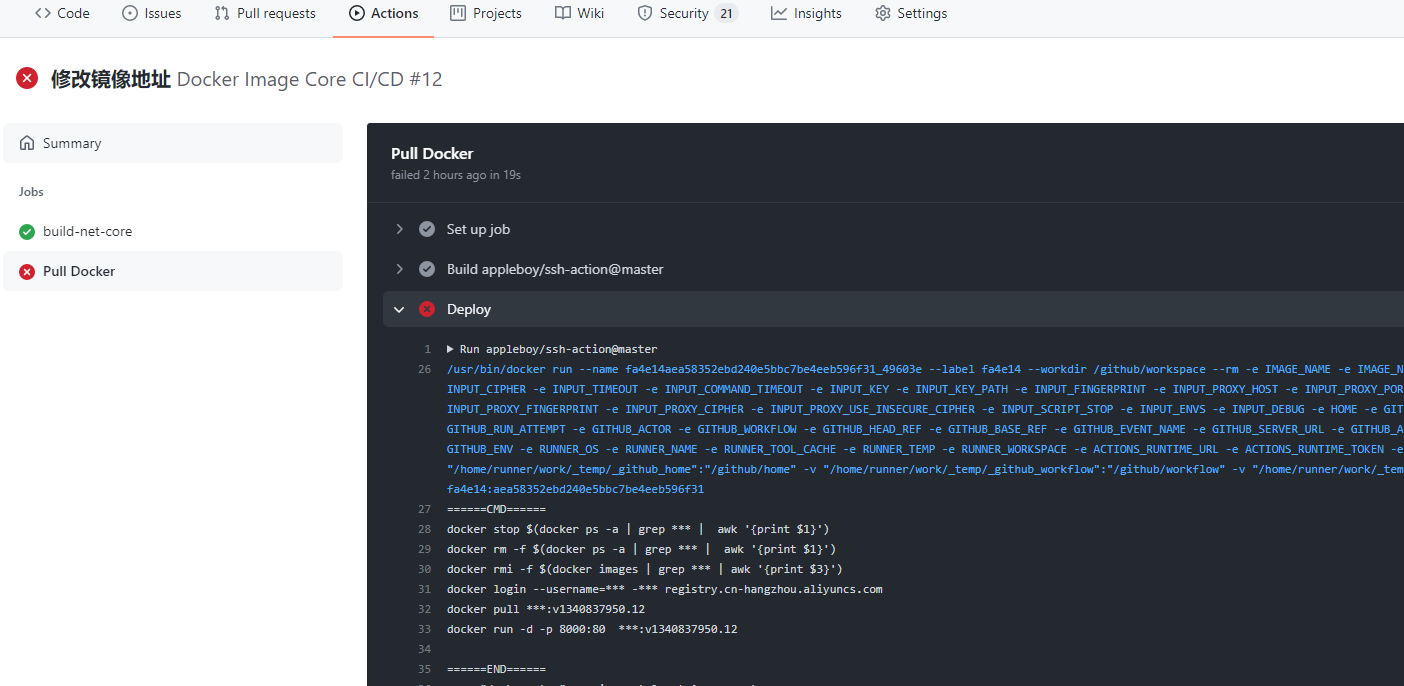Image resolution: width=1404 pixels, height=686 pixels.
Task: Expand the Run appleboy/ssh-action@master log group
Action: click(451, 349)
